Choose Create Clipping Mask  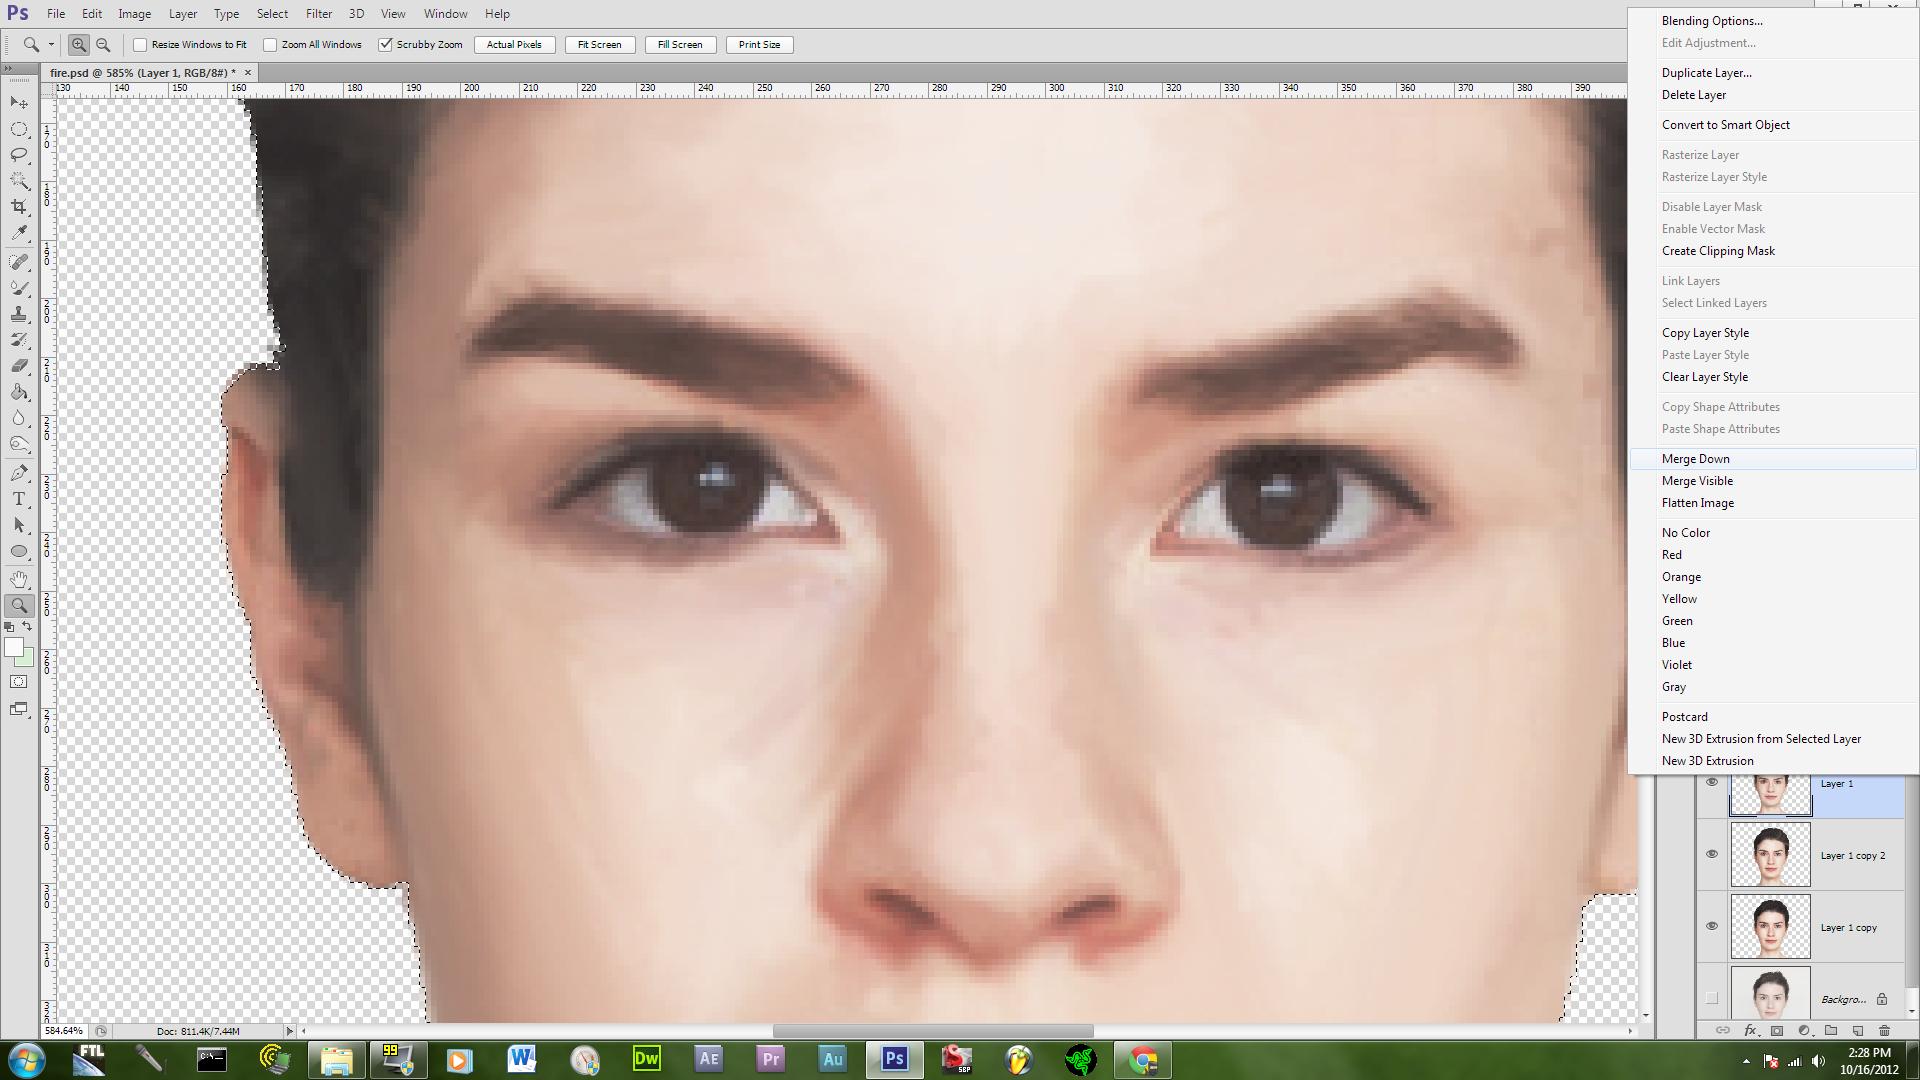1773,251
